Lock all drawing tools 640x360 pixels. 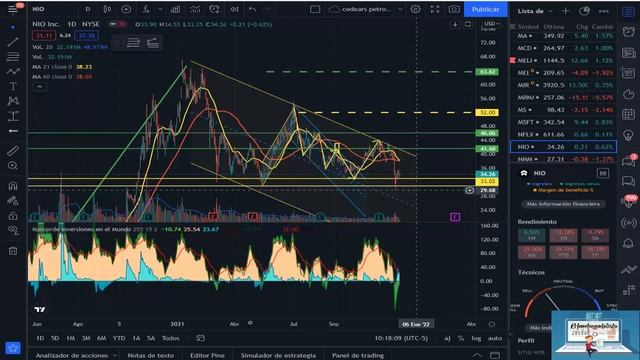coord(13,215)
